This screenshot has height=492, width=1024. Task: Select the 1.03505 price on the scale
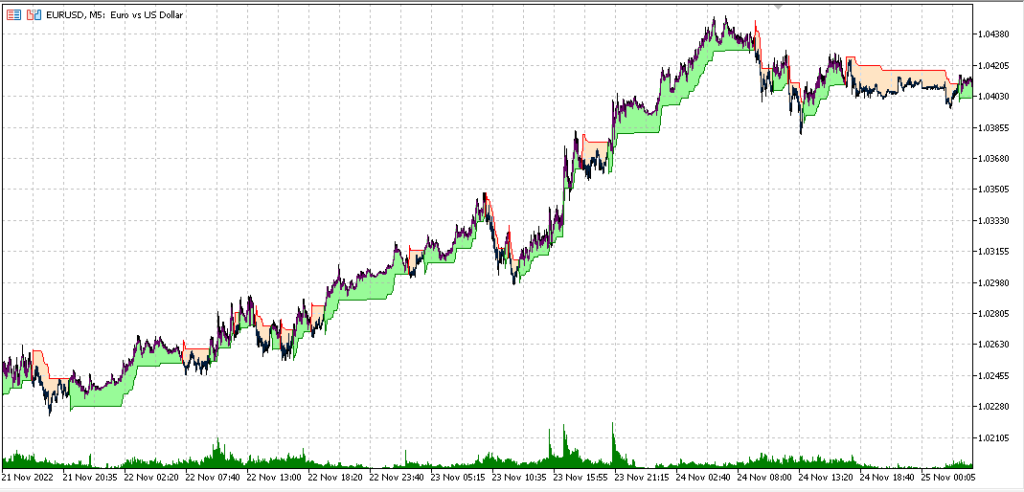pyautogui.click(x=998, y=189)
